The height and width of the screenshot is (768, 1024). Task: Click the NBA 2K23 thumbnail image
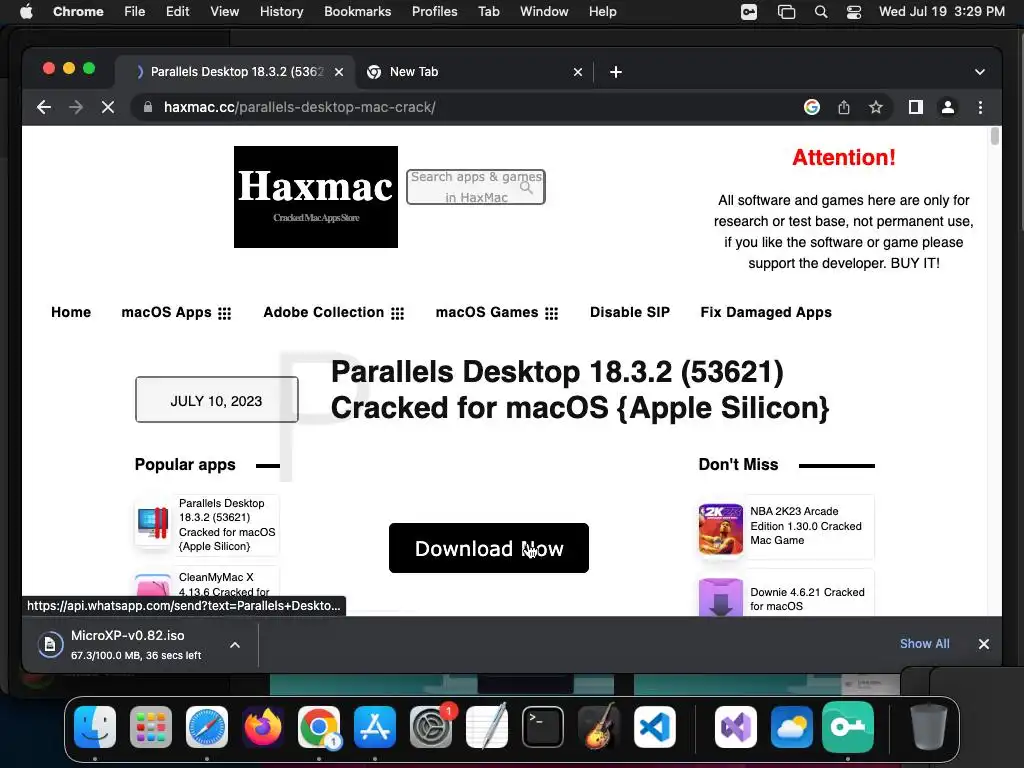pyautogui.click(x=720, y=529)
